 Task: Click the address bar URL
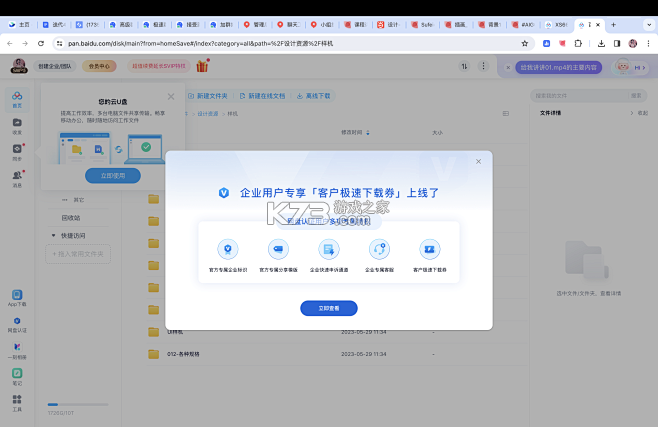coord(201,43)
